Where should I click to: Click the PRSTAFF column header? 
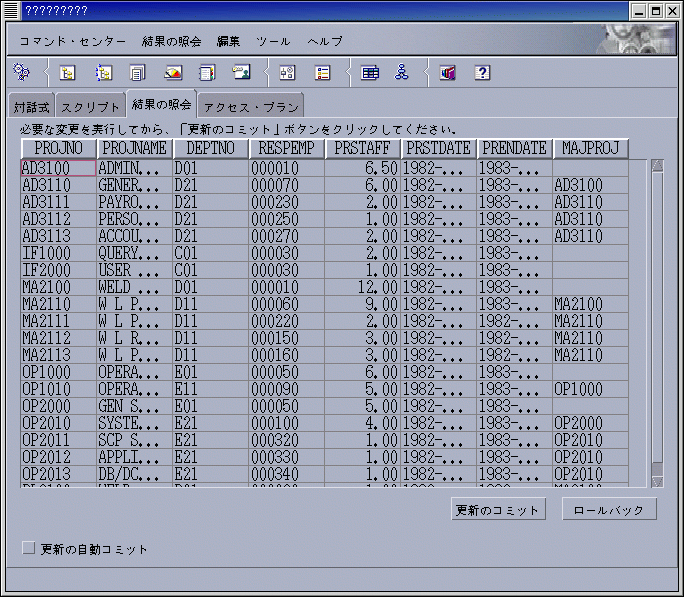click(362, 148)
